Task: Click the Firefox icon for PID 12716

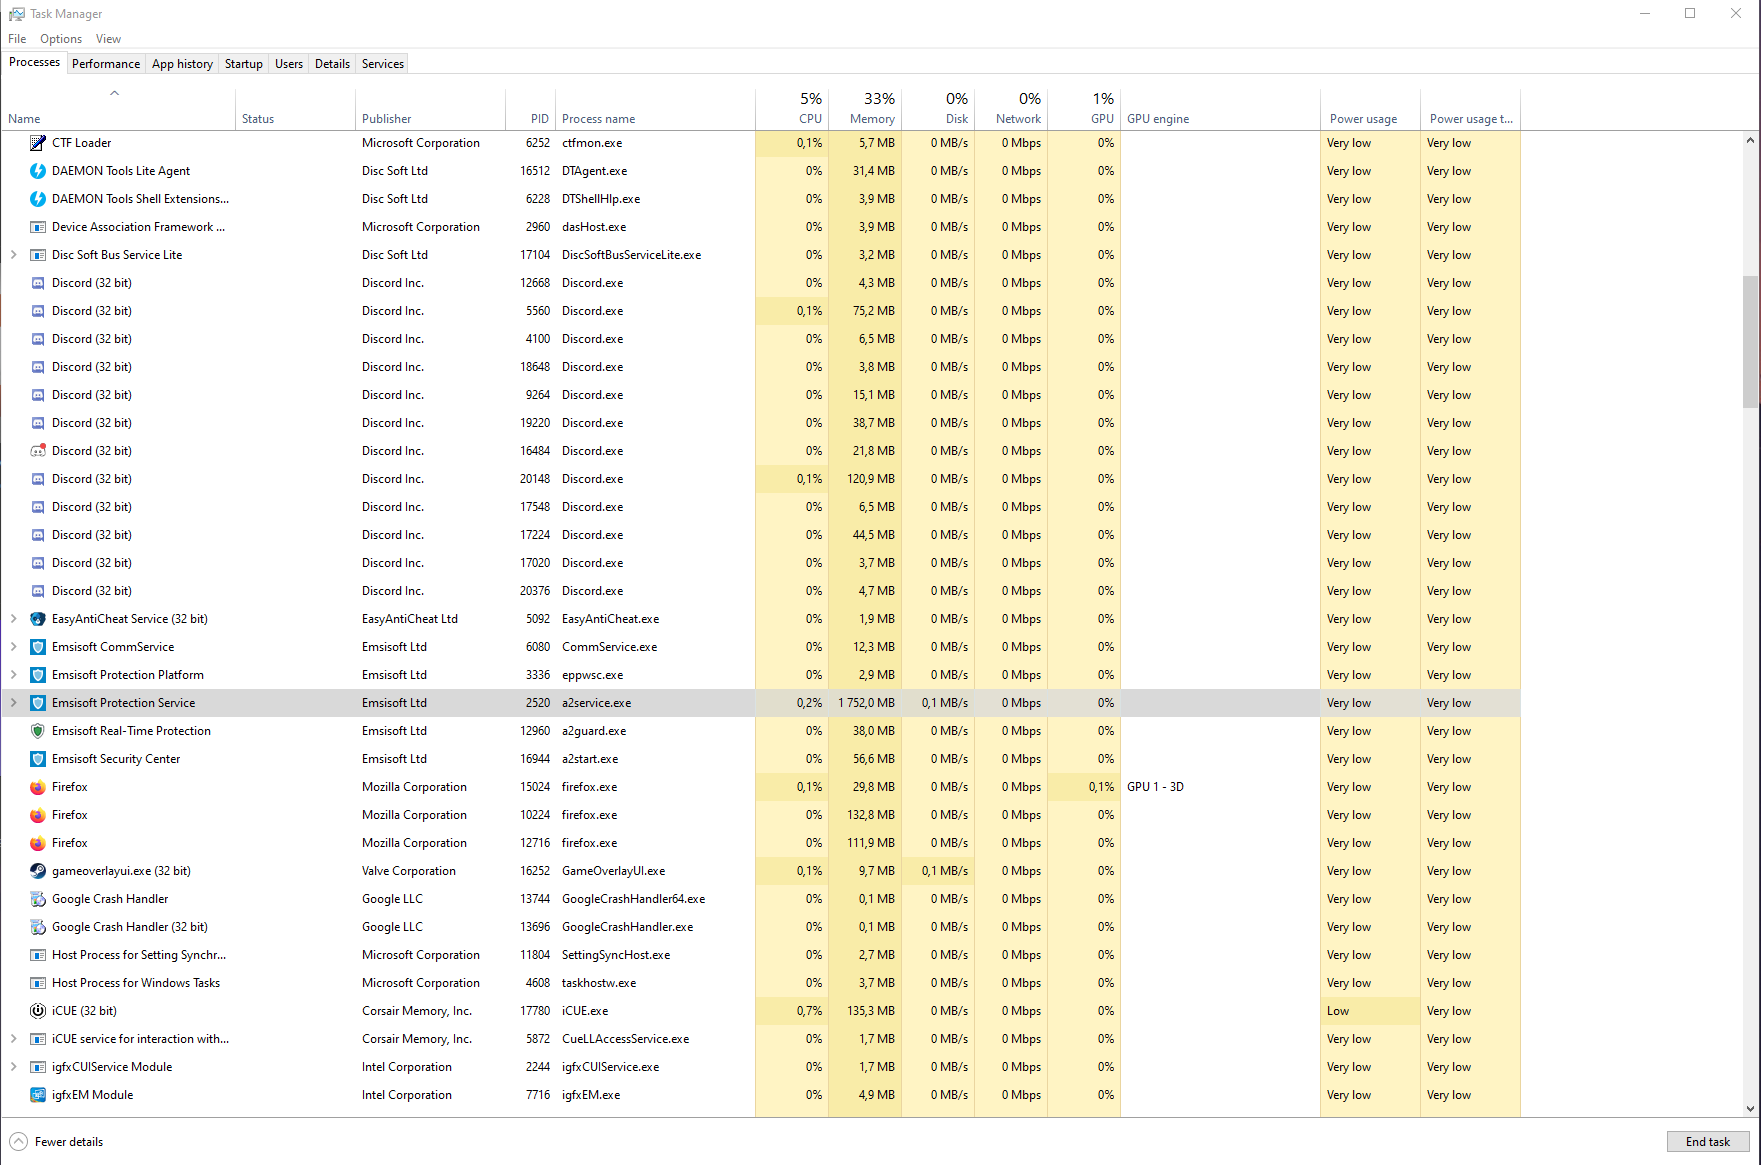Action: click(x=38, y=843)
